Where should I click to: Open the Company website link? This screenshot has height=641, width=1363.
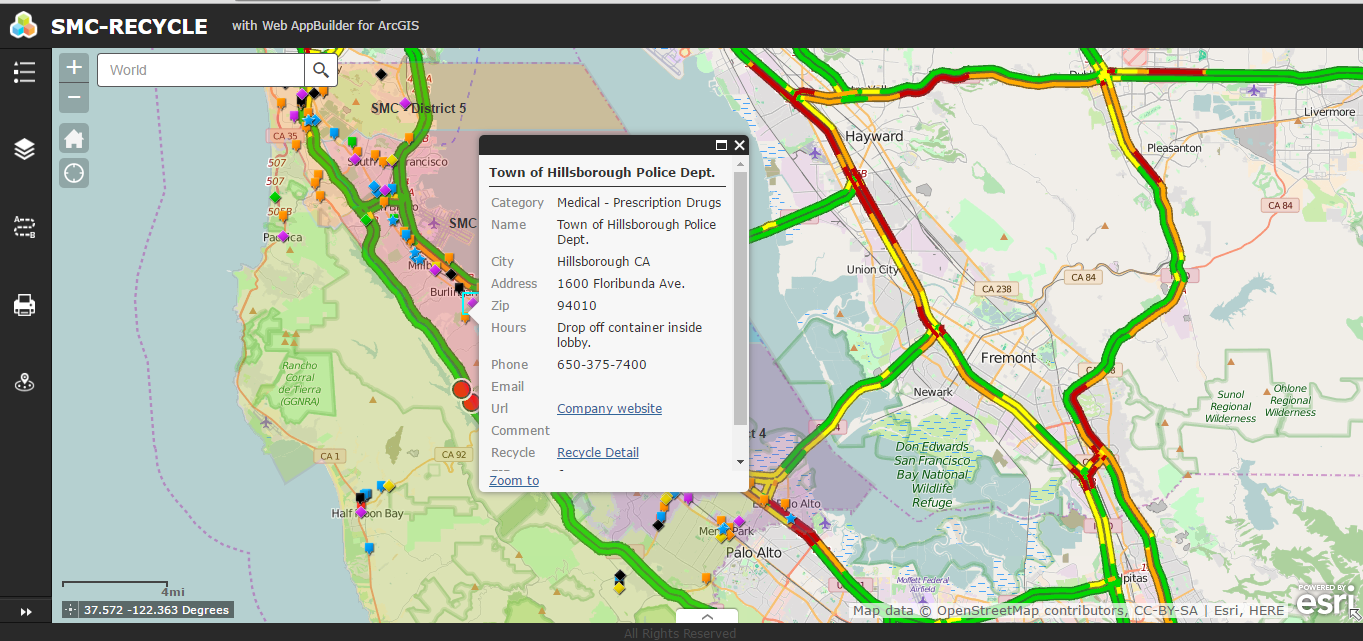click(x=609, y=408)
